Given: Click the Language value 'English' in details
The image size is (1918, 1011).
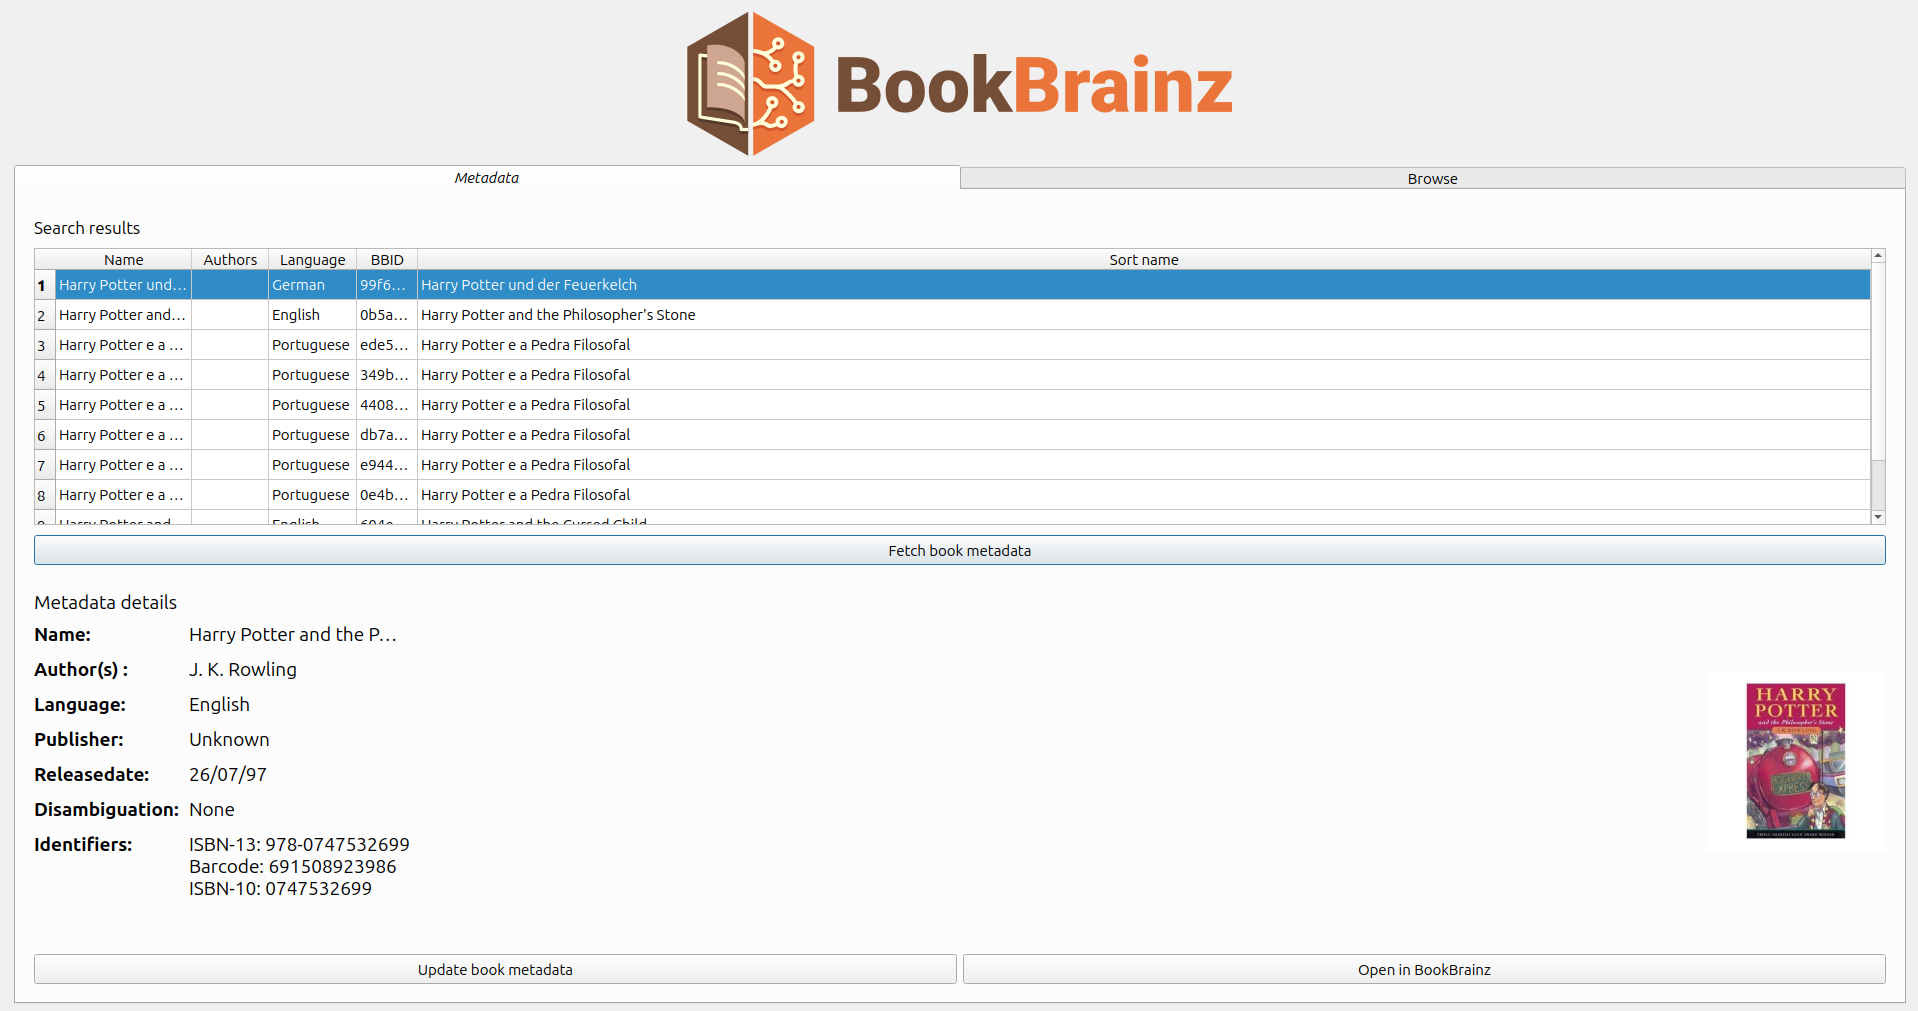Looking at the screenshot, I should point(219,705).
